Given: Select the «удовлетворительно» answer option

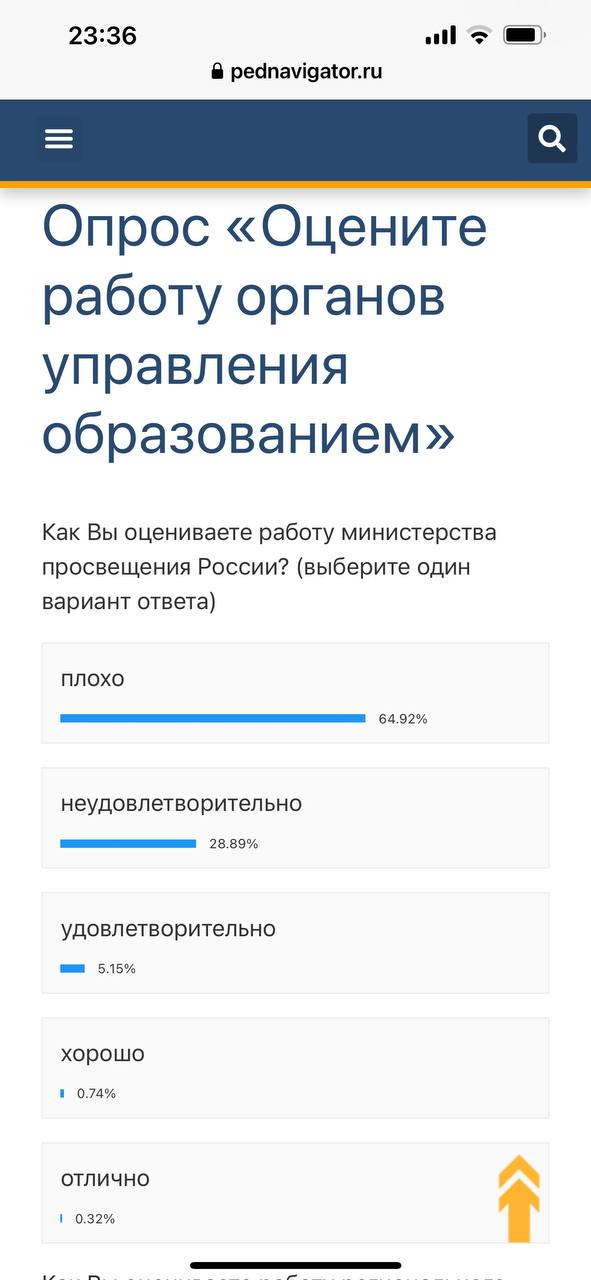Looking at the screenshot, I should coord(295,943).
